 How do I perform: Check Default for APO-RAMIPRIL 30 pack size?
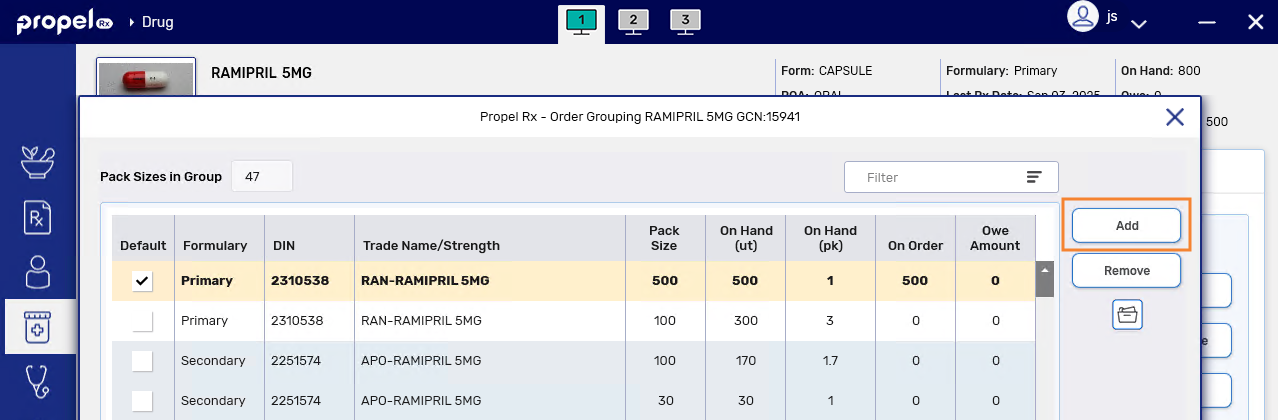[x=143, y=401]
